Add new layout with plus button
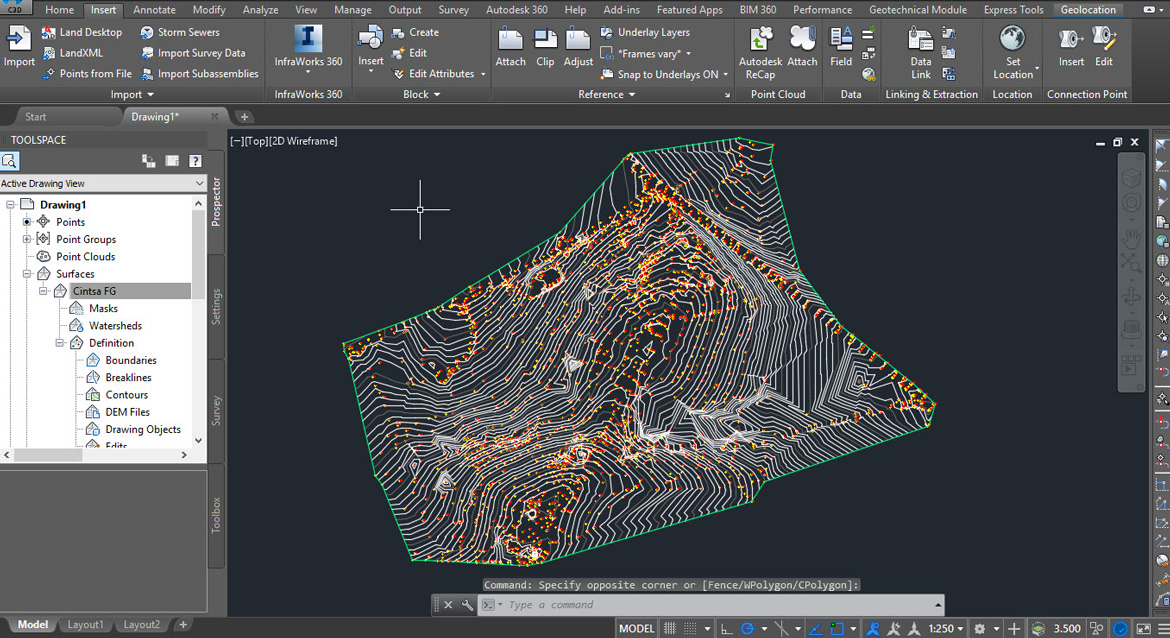 183,625
